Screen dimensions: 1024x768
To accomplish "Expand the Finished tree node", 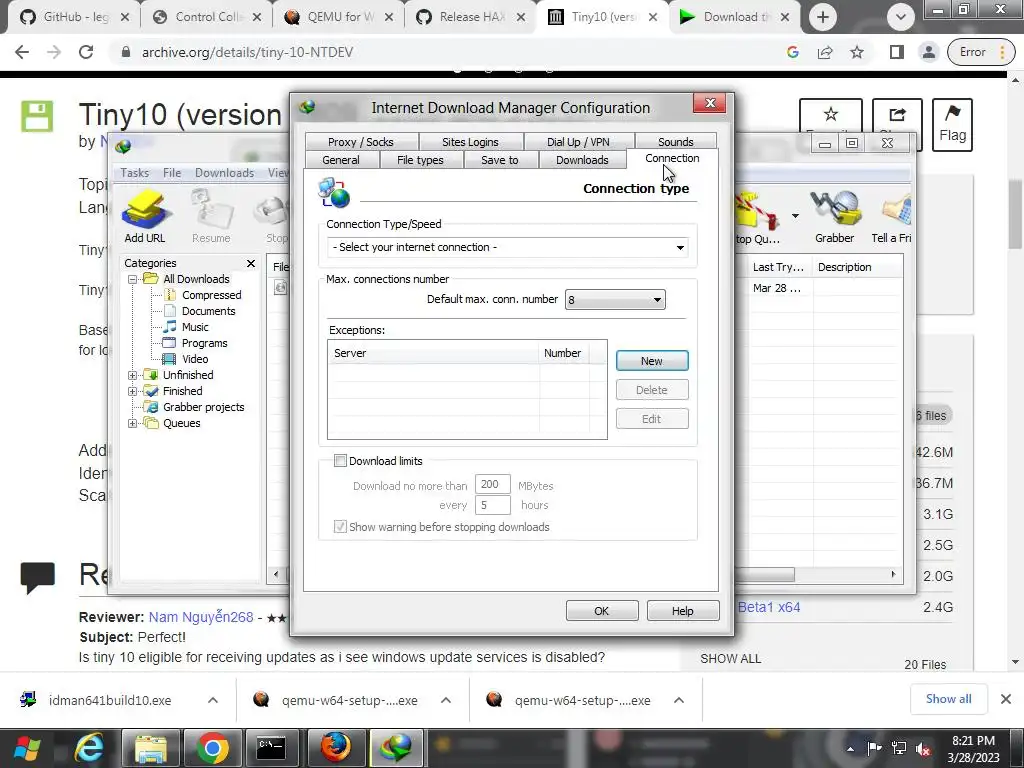I will pyautogui.click(x=133, y=391).
